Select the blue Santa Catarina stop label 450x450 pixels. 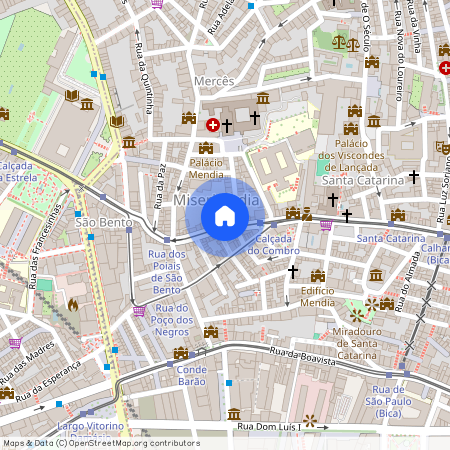391,239
